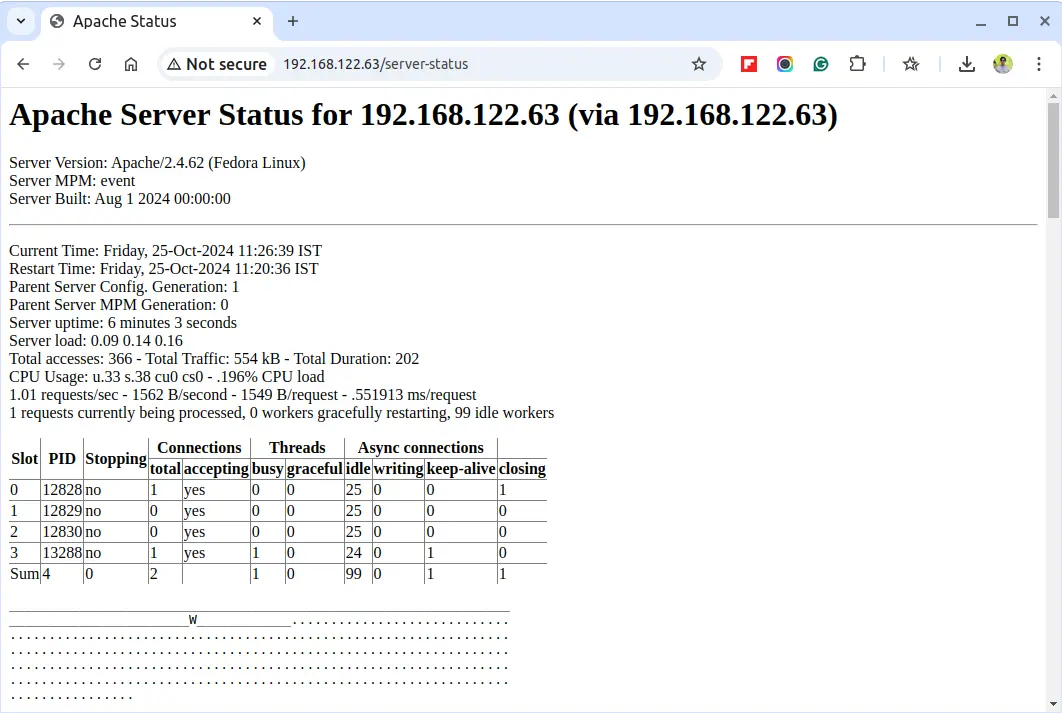Click the browser profile avatar
The width and height of the screenshot is (1062, 713).
point(1002,63)
